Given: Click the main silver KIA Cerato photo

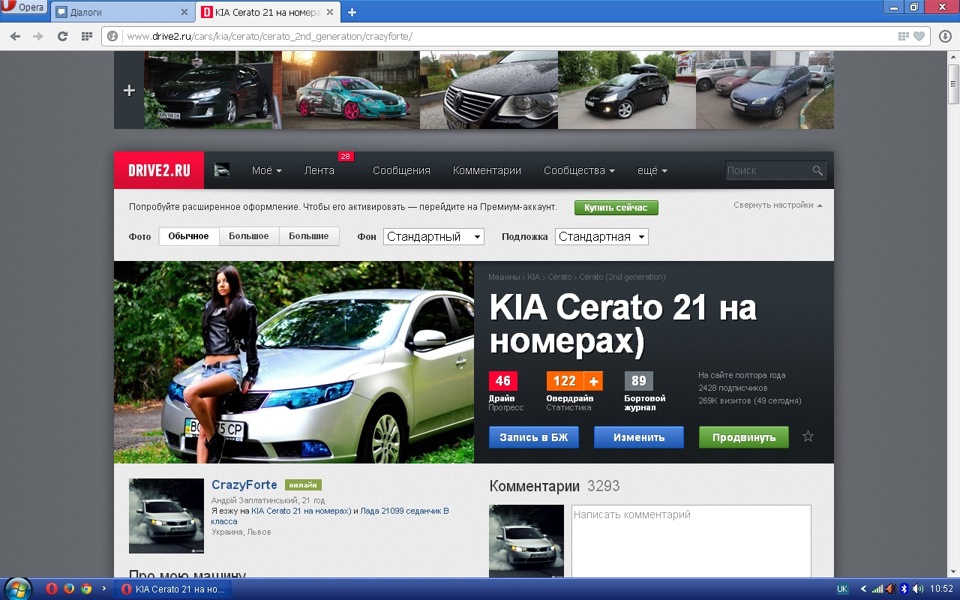Looking at the screenshot, I should tap(294, 362).
